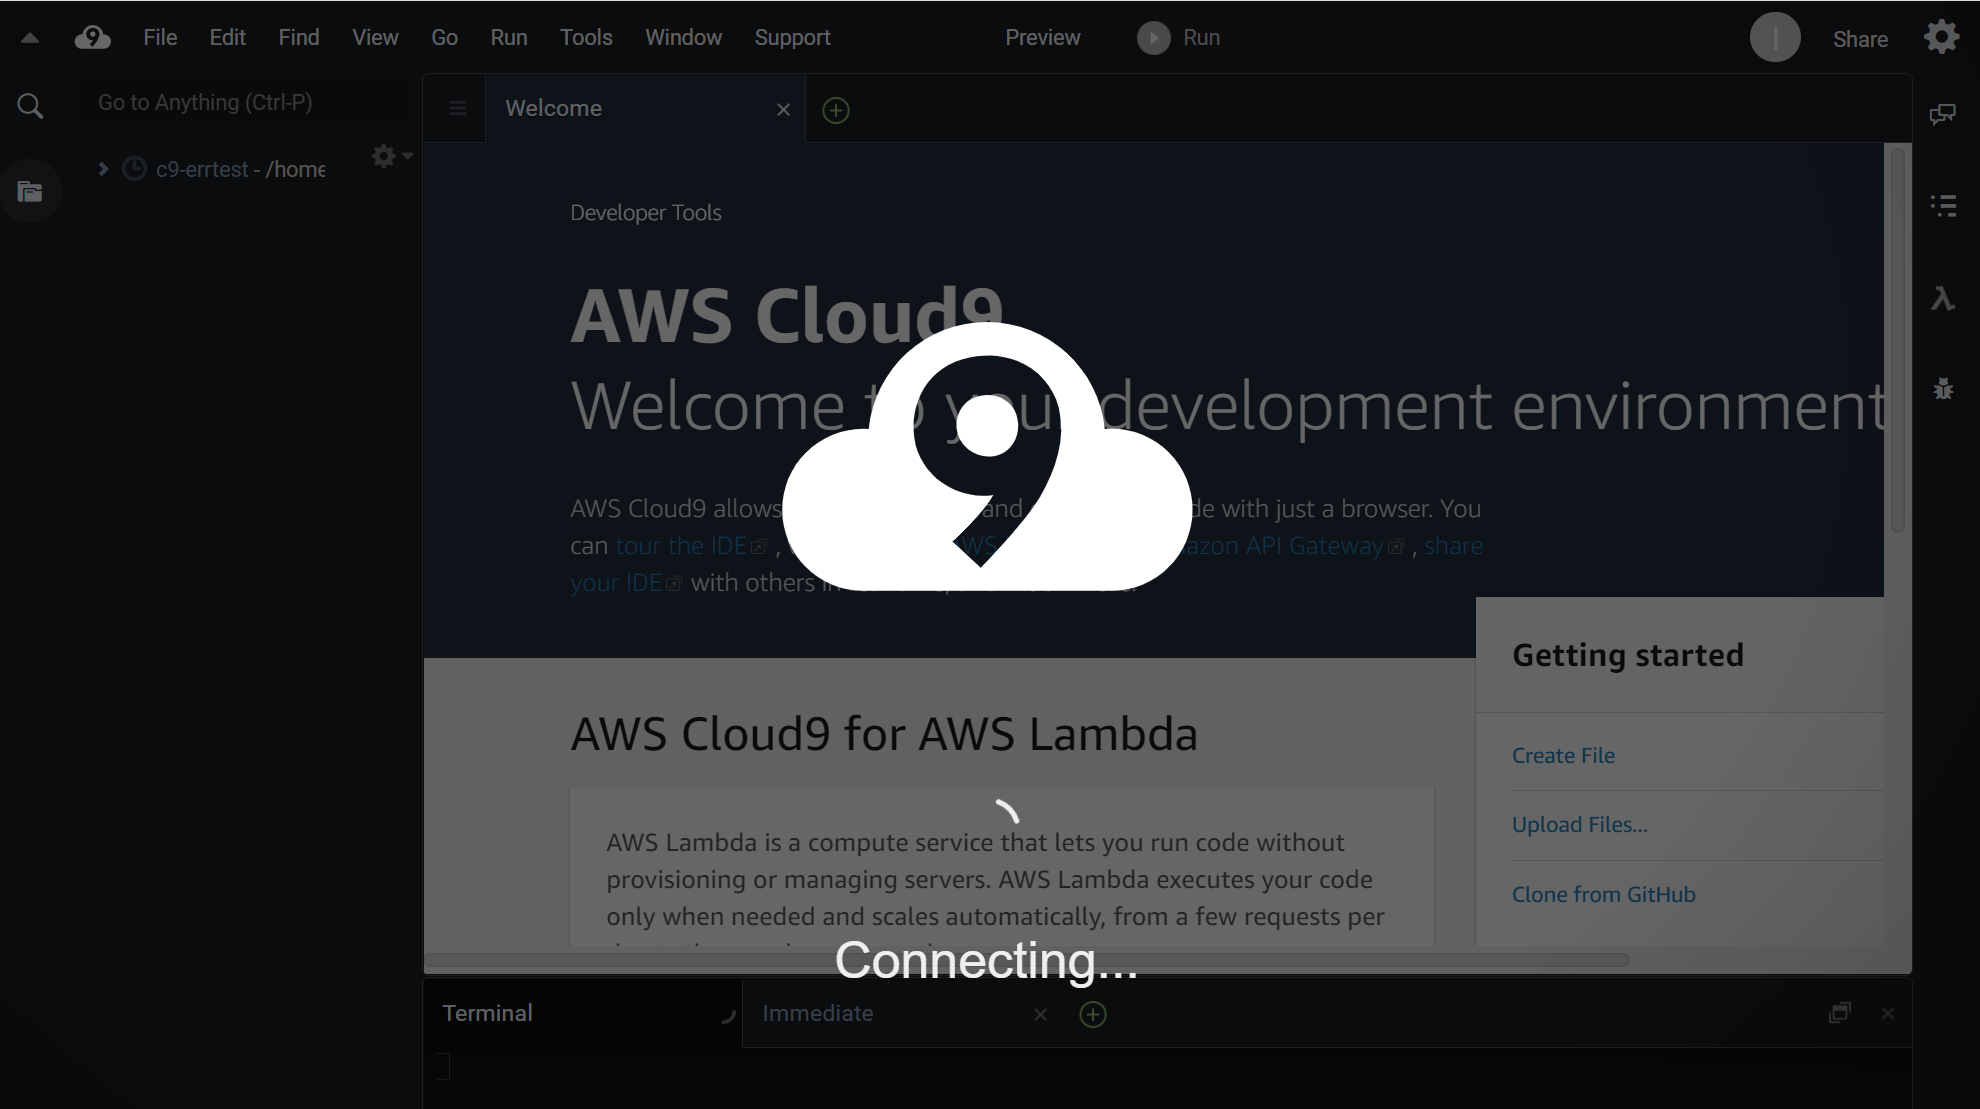
Task: Open the search magnifier side panel
Action: coord(30,106)
